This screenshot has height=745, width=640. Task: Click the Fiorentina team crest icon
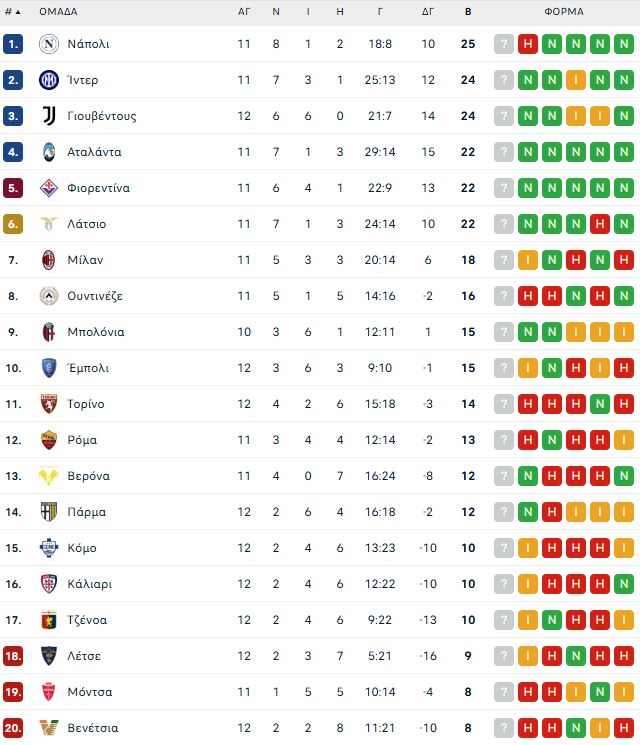(x=49, y=188)
